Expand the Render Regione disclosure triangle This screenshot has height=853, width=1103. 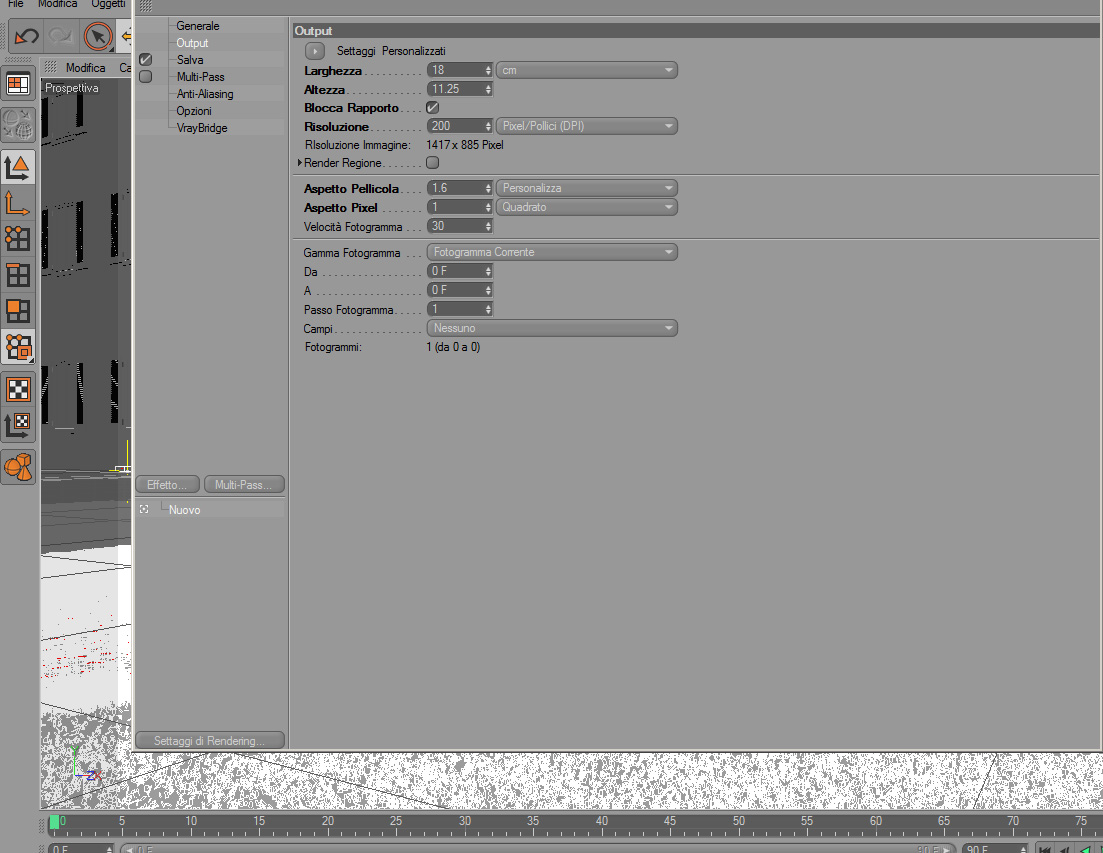pos(300,162)
